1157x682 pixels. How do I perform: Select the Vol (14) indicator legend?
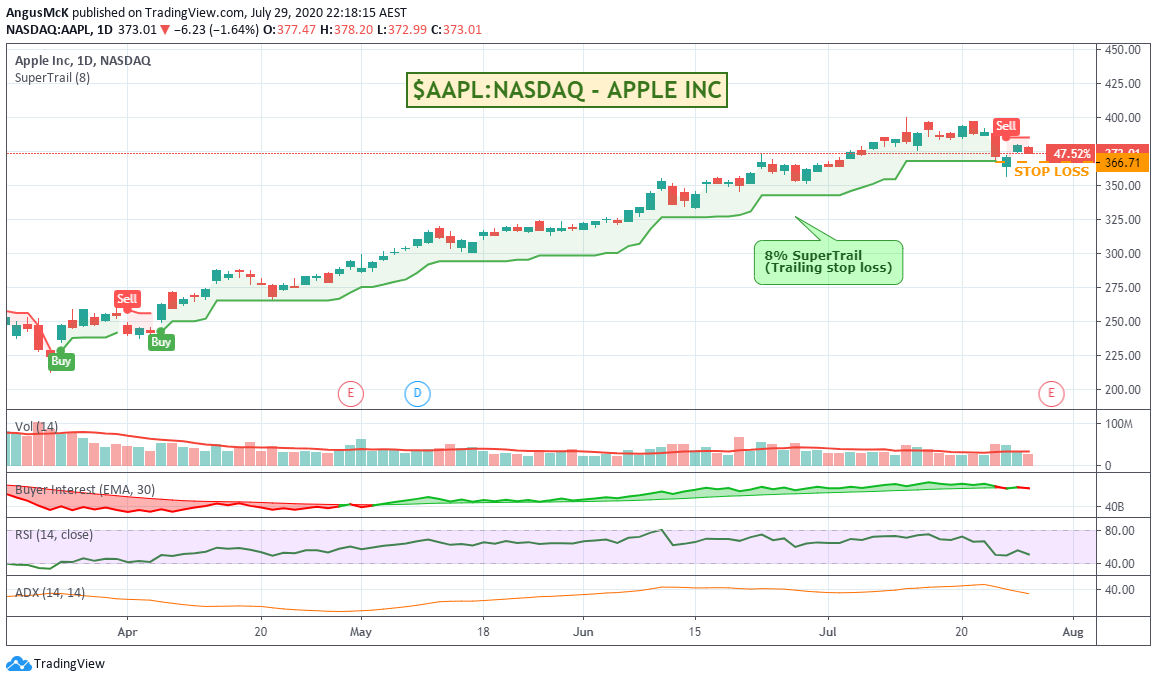click(36, 427)
